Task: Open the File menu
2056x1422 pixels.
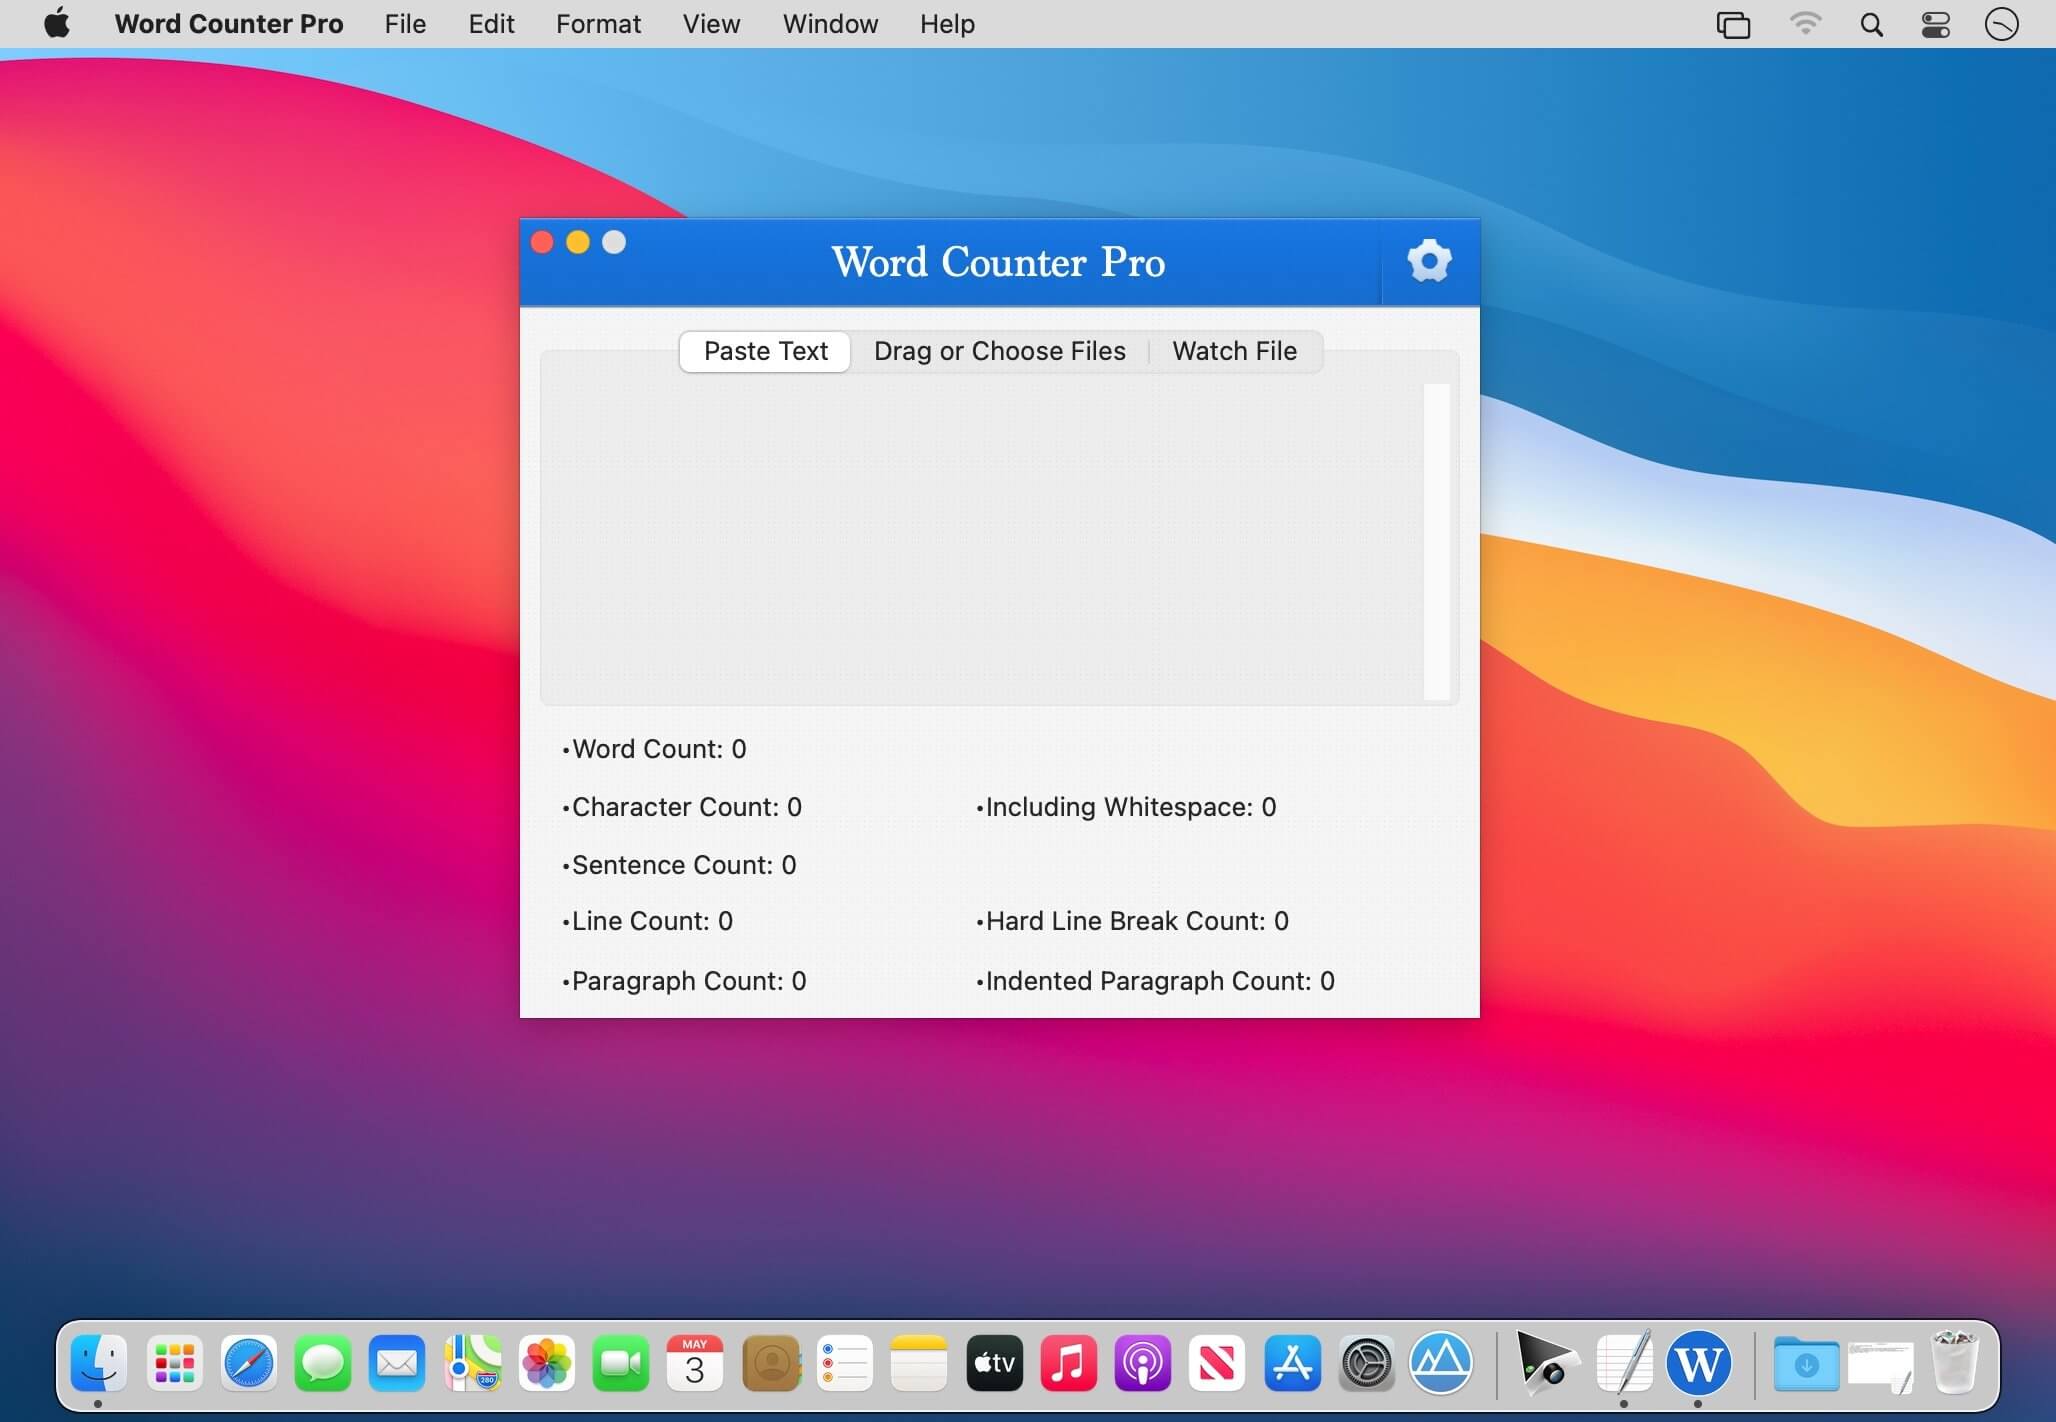Action: click(405, 24)
